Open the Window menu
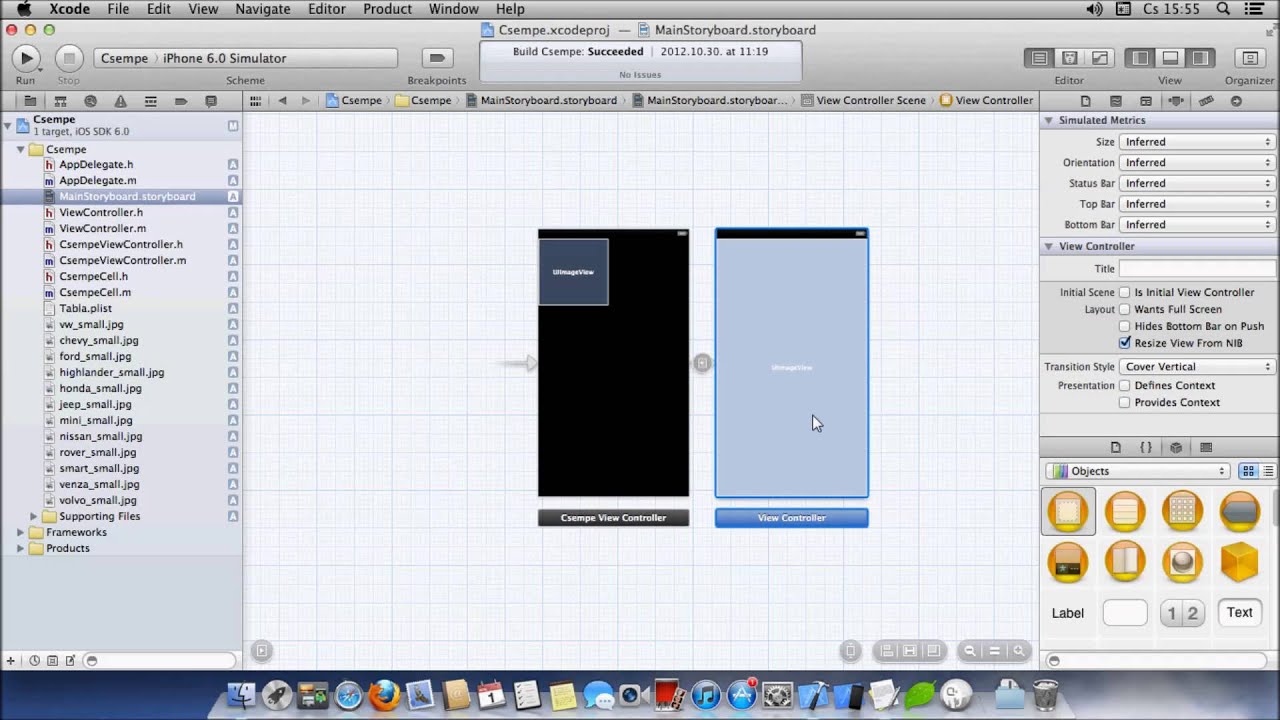The width and height of the screenshot is (1280, 720). click(x=454, y=9)
